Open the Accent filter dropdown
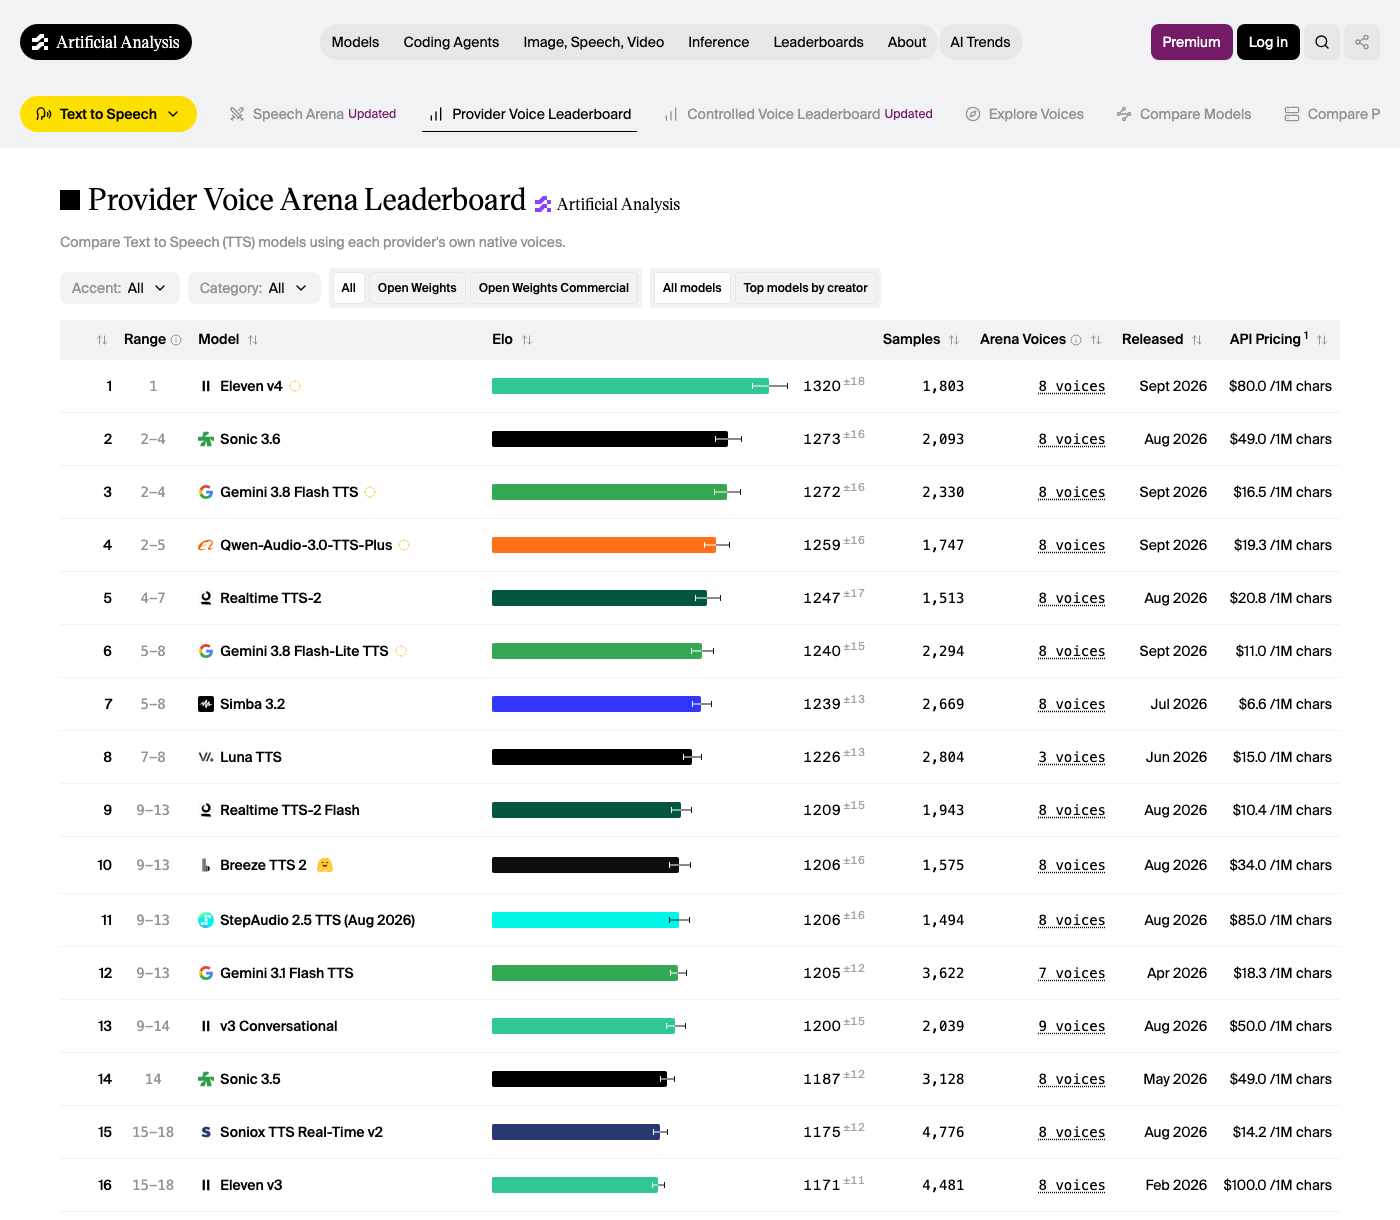The image size is (1400, 1220). pyautogui.click(x=120, y=288)
